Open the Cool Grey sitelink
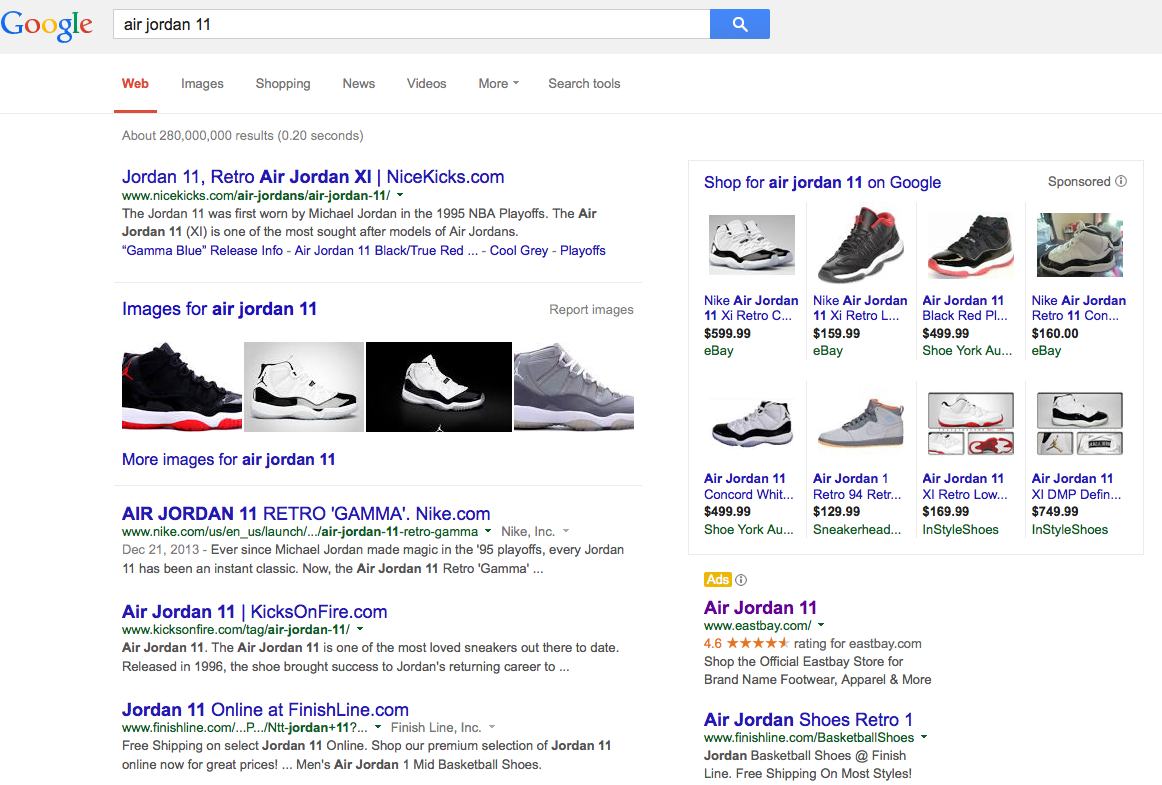Viewport: 1162px width, 785px height. click(519, 251)
